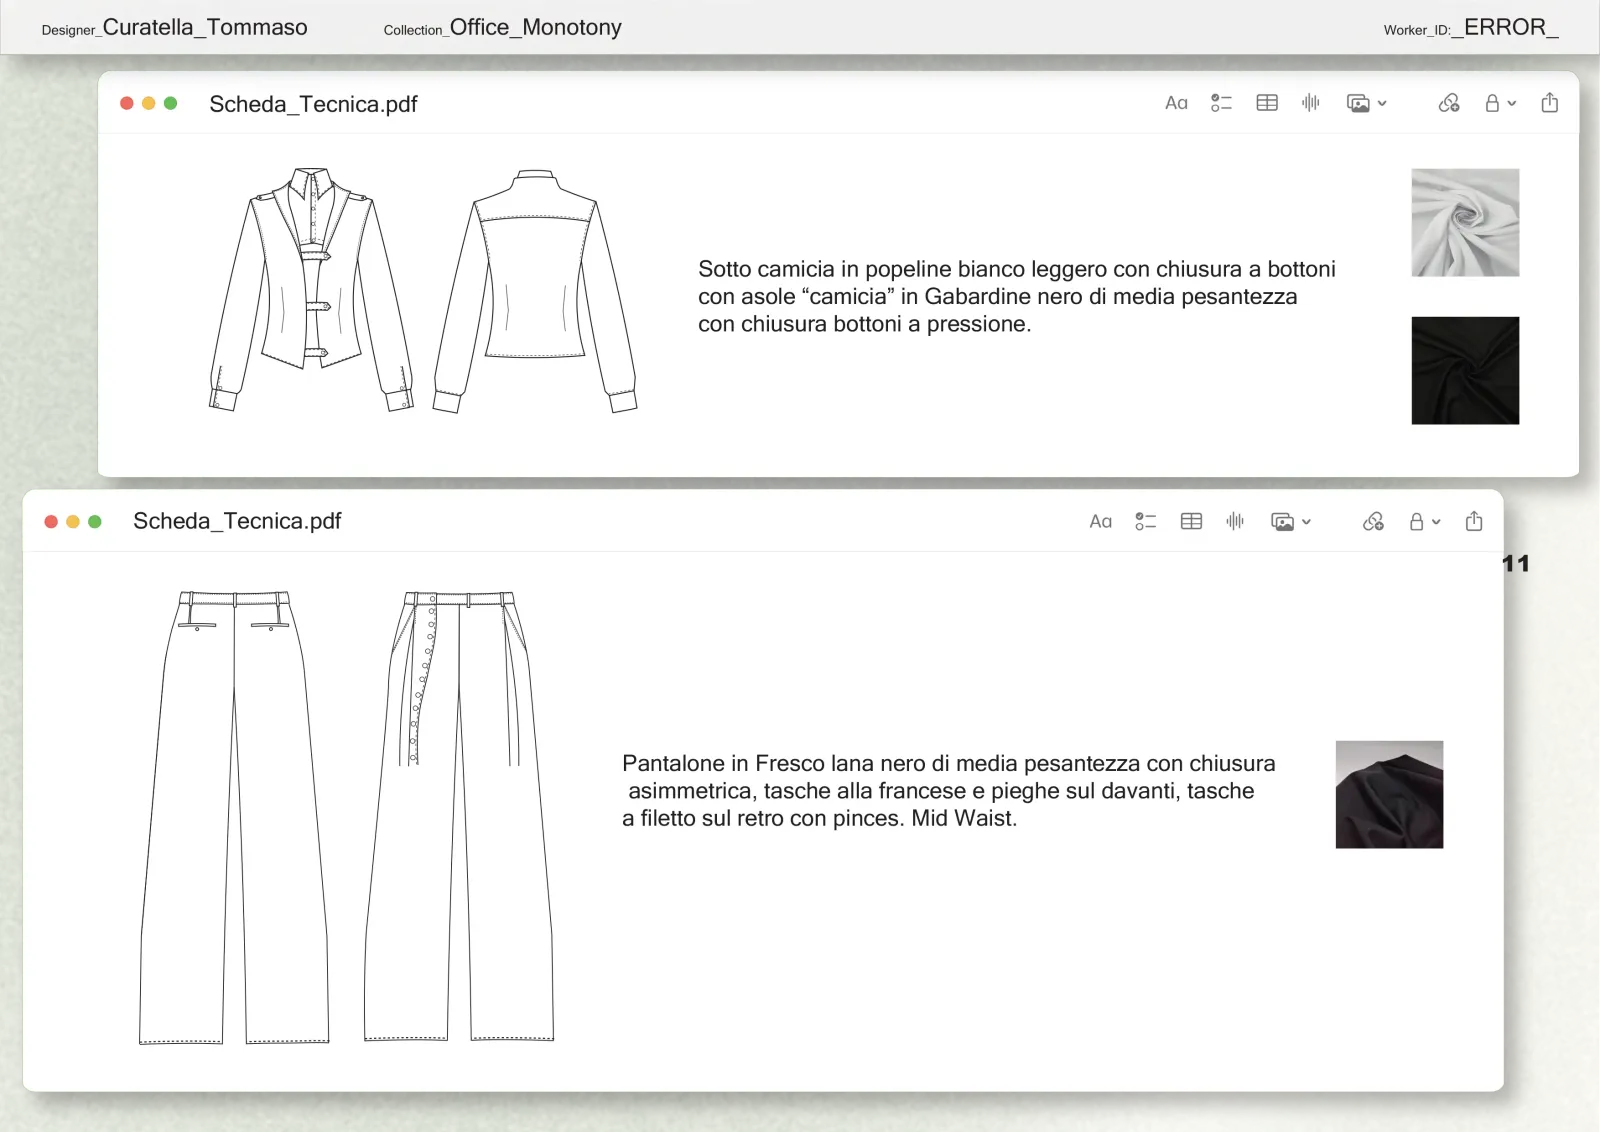Open text format Aa in upper window
Viewport: 1600px width, 1132px height.
click(1176, 103)
